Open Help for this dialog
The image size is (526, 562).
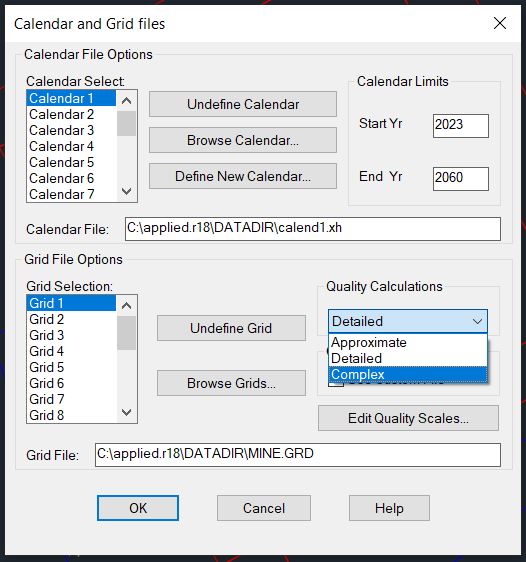coord(389,508)
